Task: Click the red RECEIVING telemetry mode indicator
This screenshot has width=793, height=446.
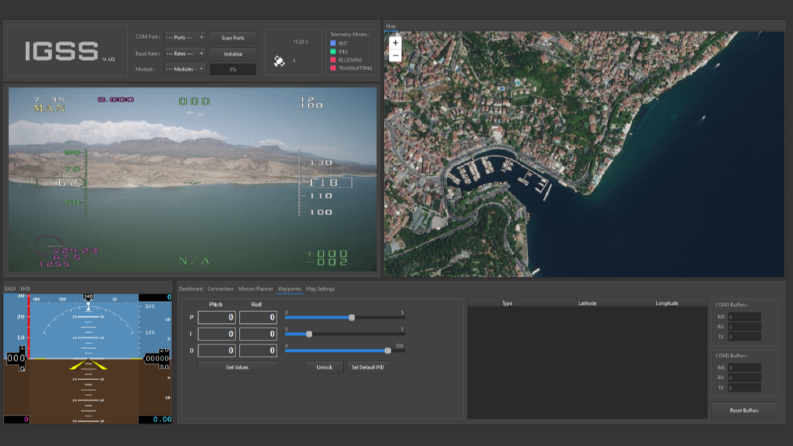Action: click(333, 60)
